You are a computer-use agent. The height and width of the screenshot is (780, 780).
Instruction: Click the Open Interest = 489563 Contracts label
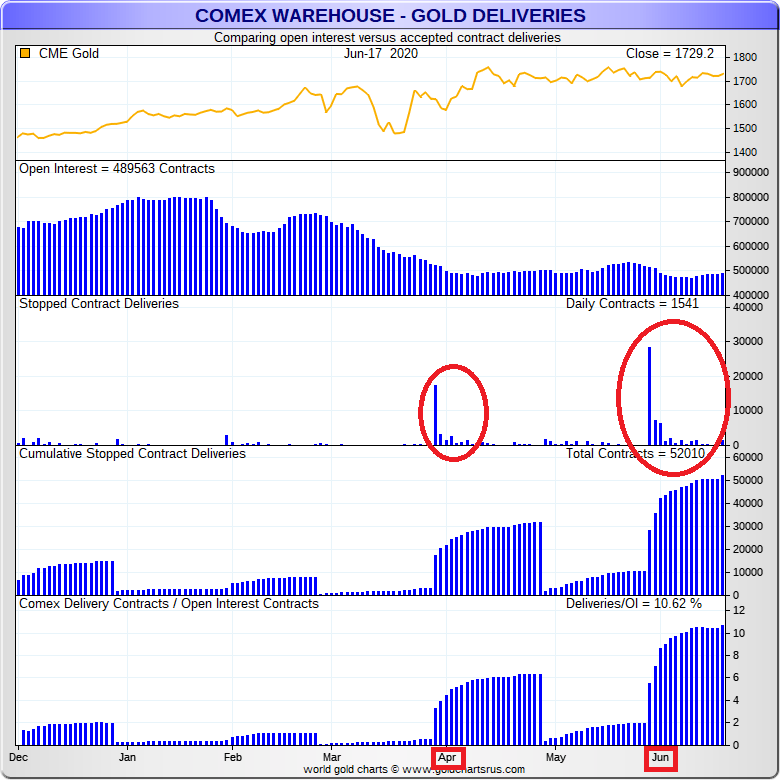117,169
